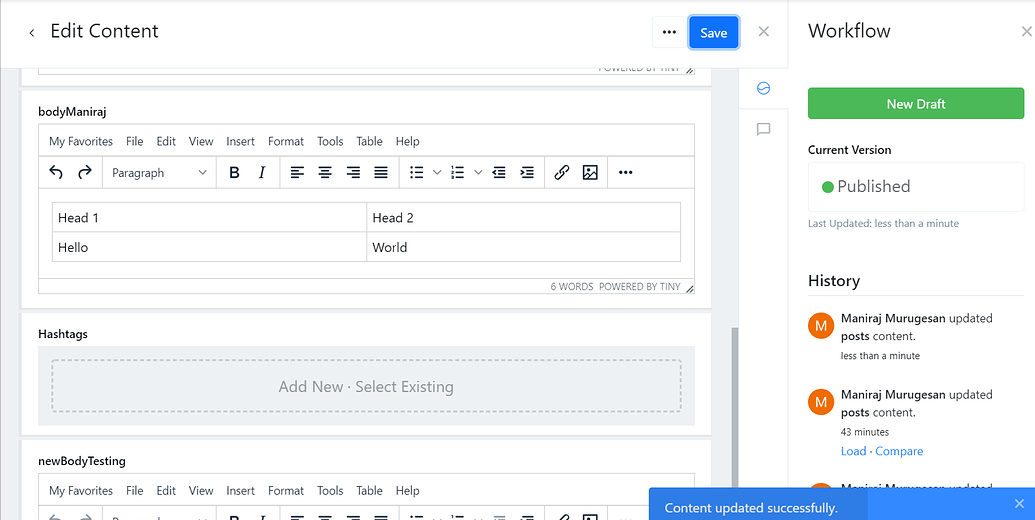Click the Head 1 table cell
Screen dimensions: 1035x520
(209, 217)
